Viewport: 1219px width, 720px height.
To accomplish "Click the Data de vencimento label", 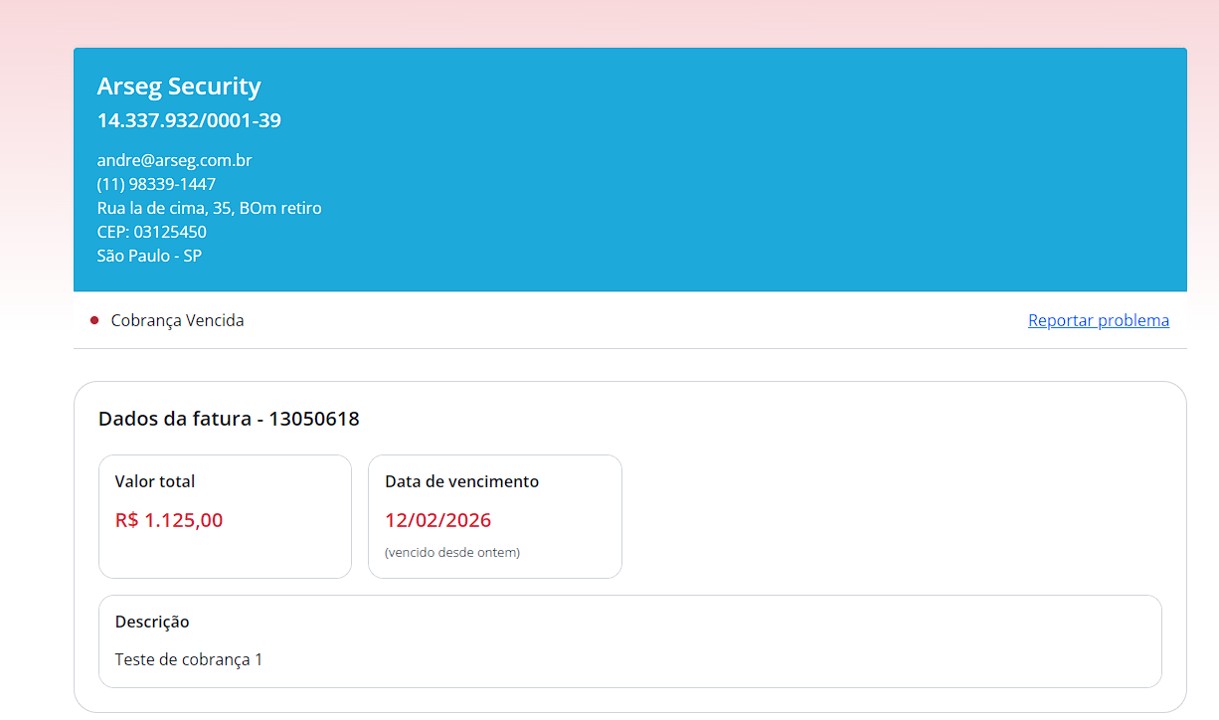I will 462,482.
